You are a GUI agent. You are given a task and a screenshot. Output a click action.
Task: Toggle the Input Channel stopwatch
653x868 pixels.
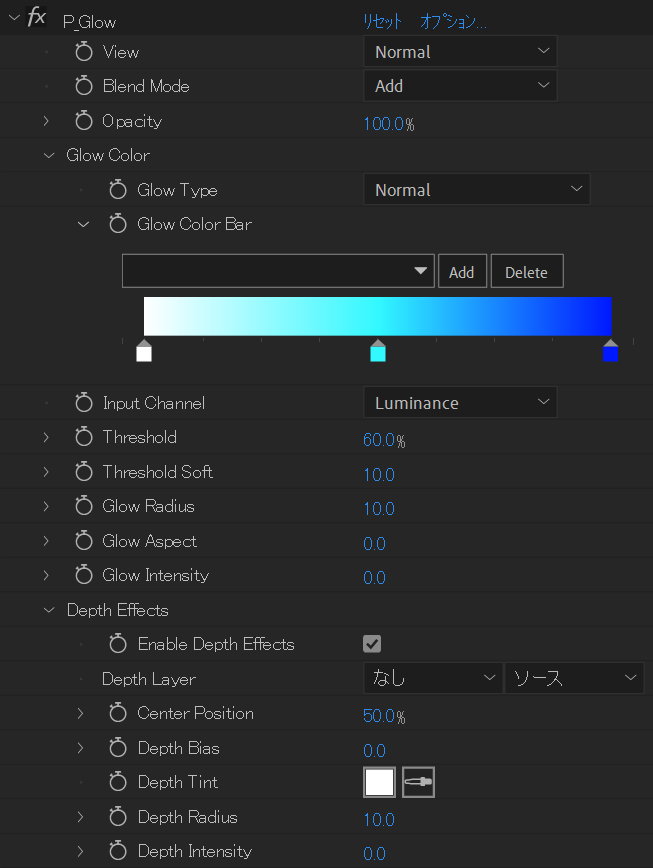(x=84, y=402)
